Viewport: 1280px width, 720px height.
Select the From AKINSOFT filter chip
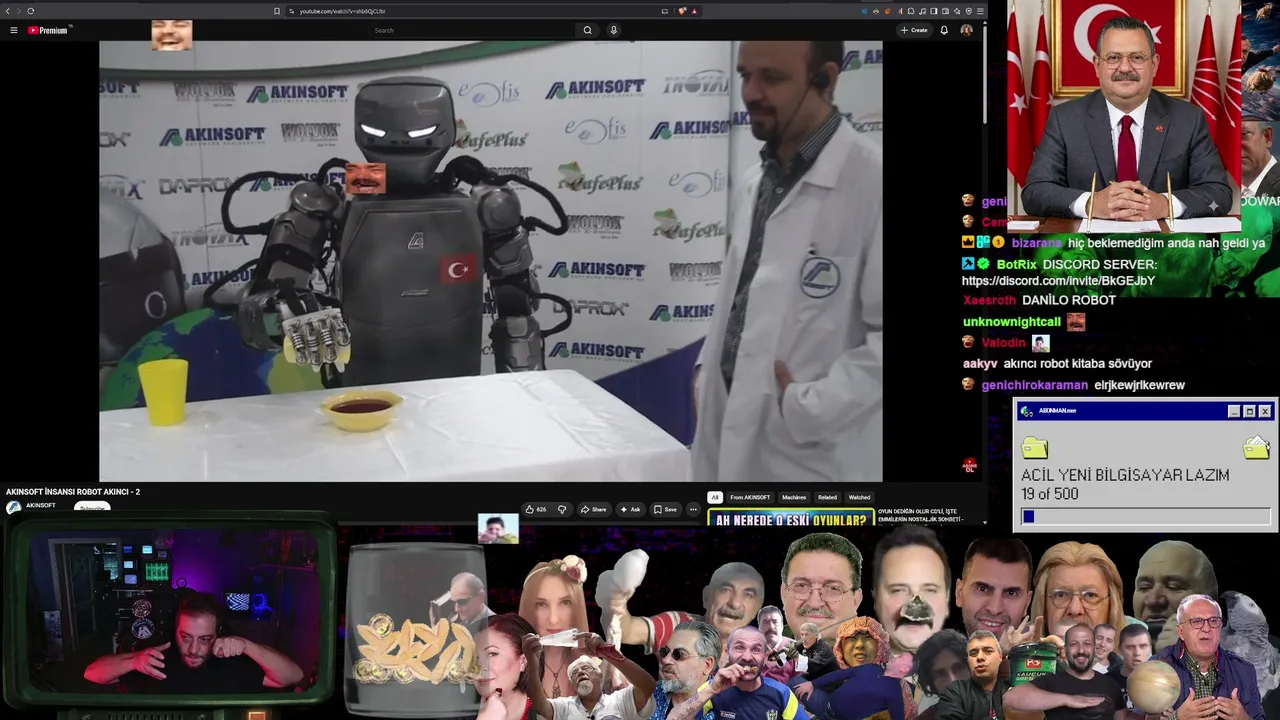click(x=750, y=497)
